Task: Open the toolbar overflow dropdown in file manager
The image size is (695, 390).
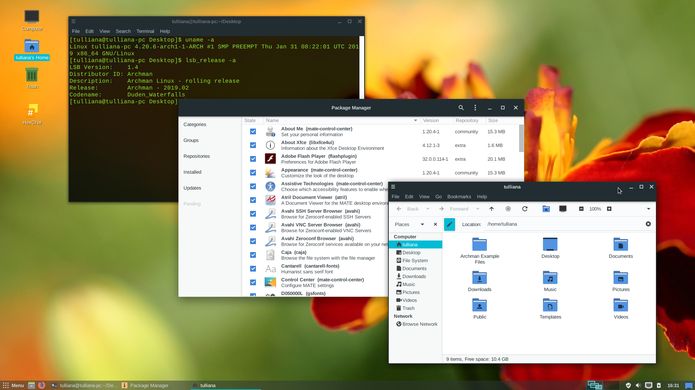Action: (x=648, y=209)
